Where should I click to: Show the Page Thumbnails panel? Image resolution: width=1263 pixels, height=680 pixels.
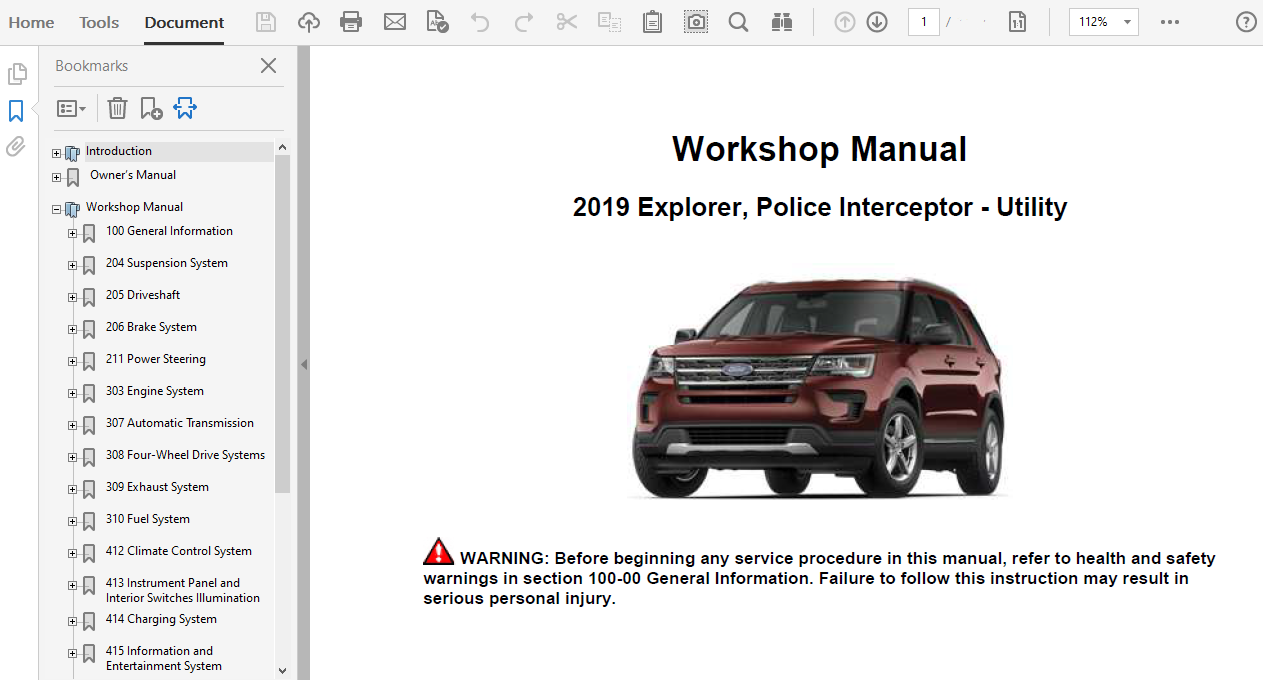click(16, 74)
